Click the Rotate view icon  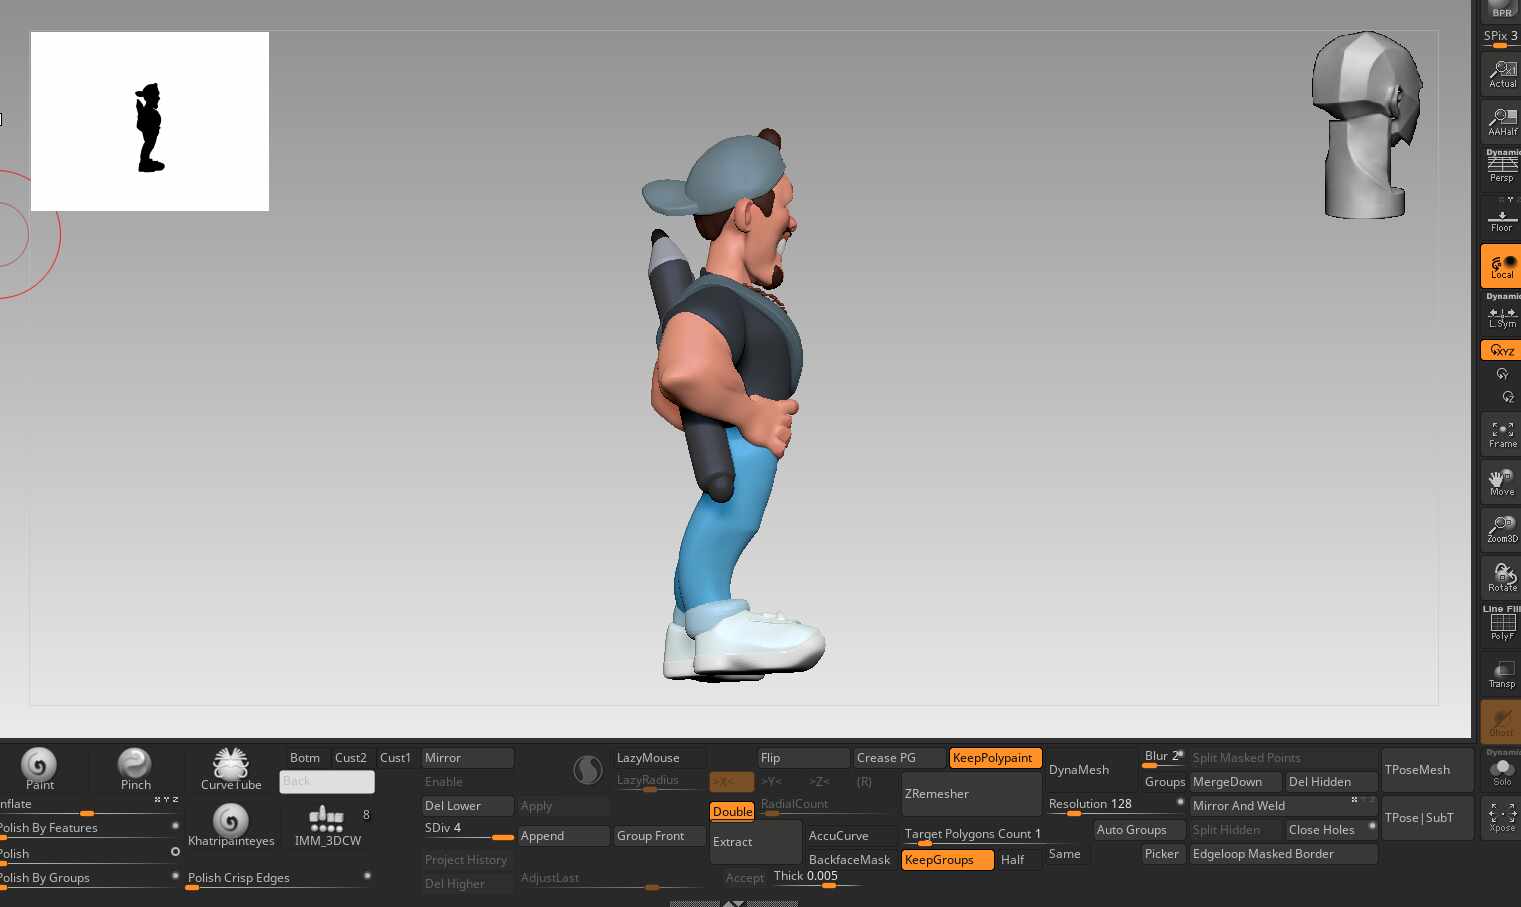1501,577
